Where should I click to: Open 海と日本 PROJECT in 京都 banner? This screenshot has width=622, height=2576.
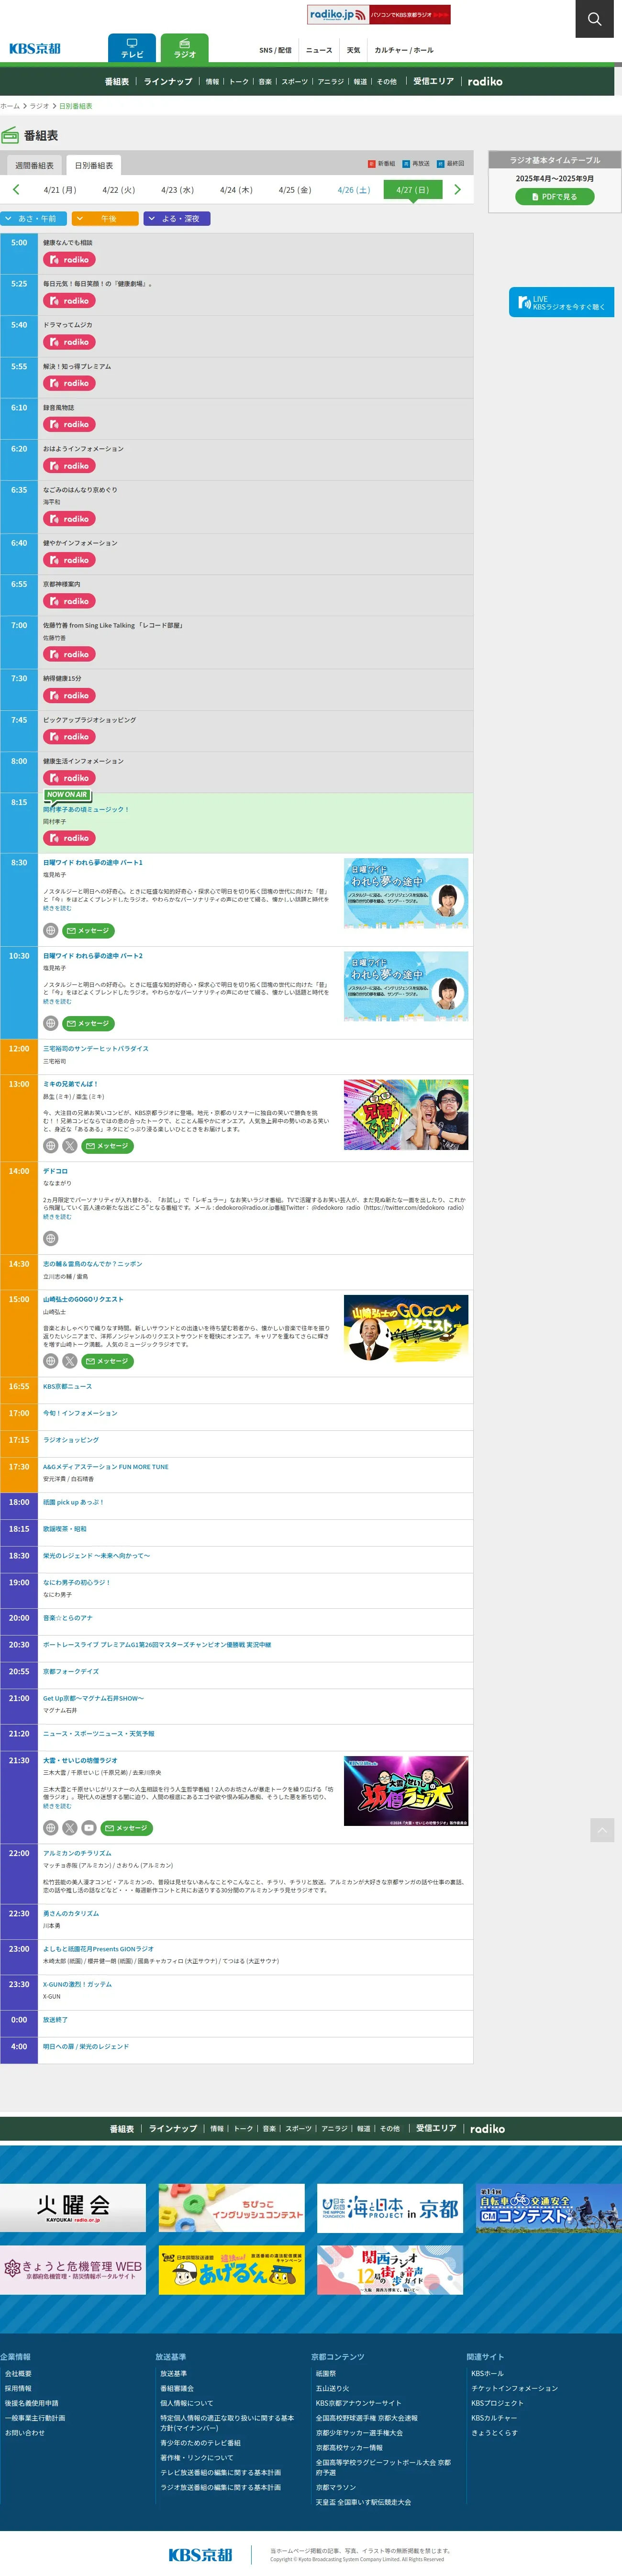(x=390, y=2207)
